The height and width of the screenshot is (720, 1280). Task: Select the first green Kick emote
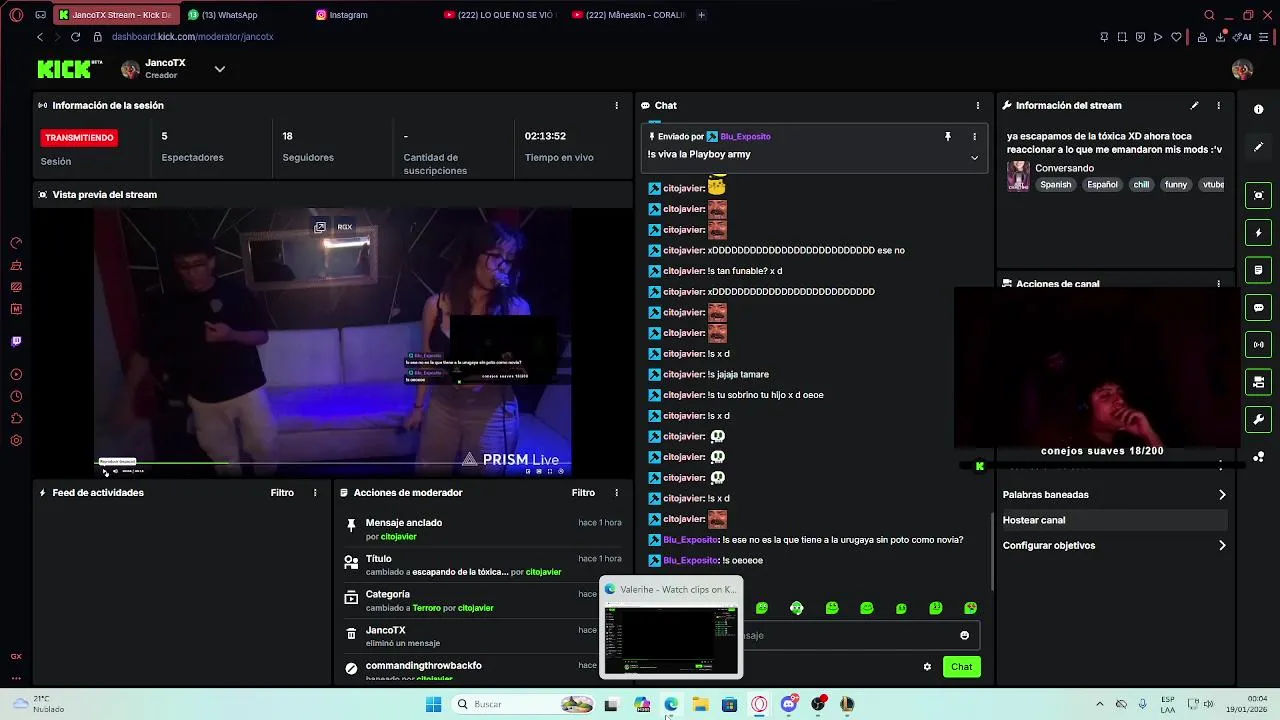point(762,608)
